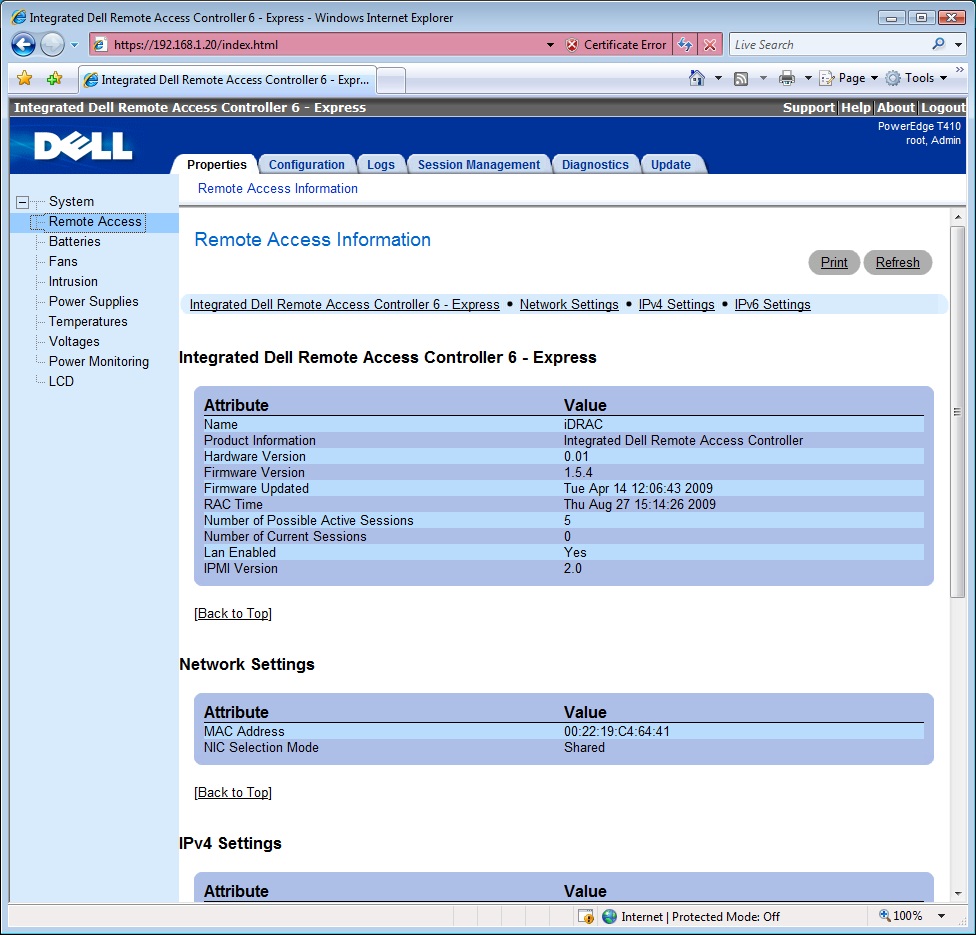Click the Add to Favorites icon
This screenshot has width=976, height=935.
coord(55,78)
